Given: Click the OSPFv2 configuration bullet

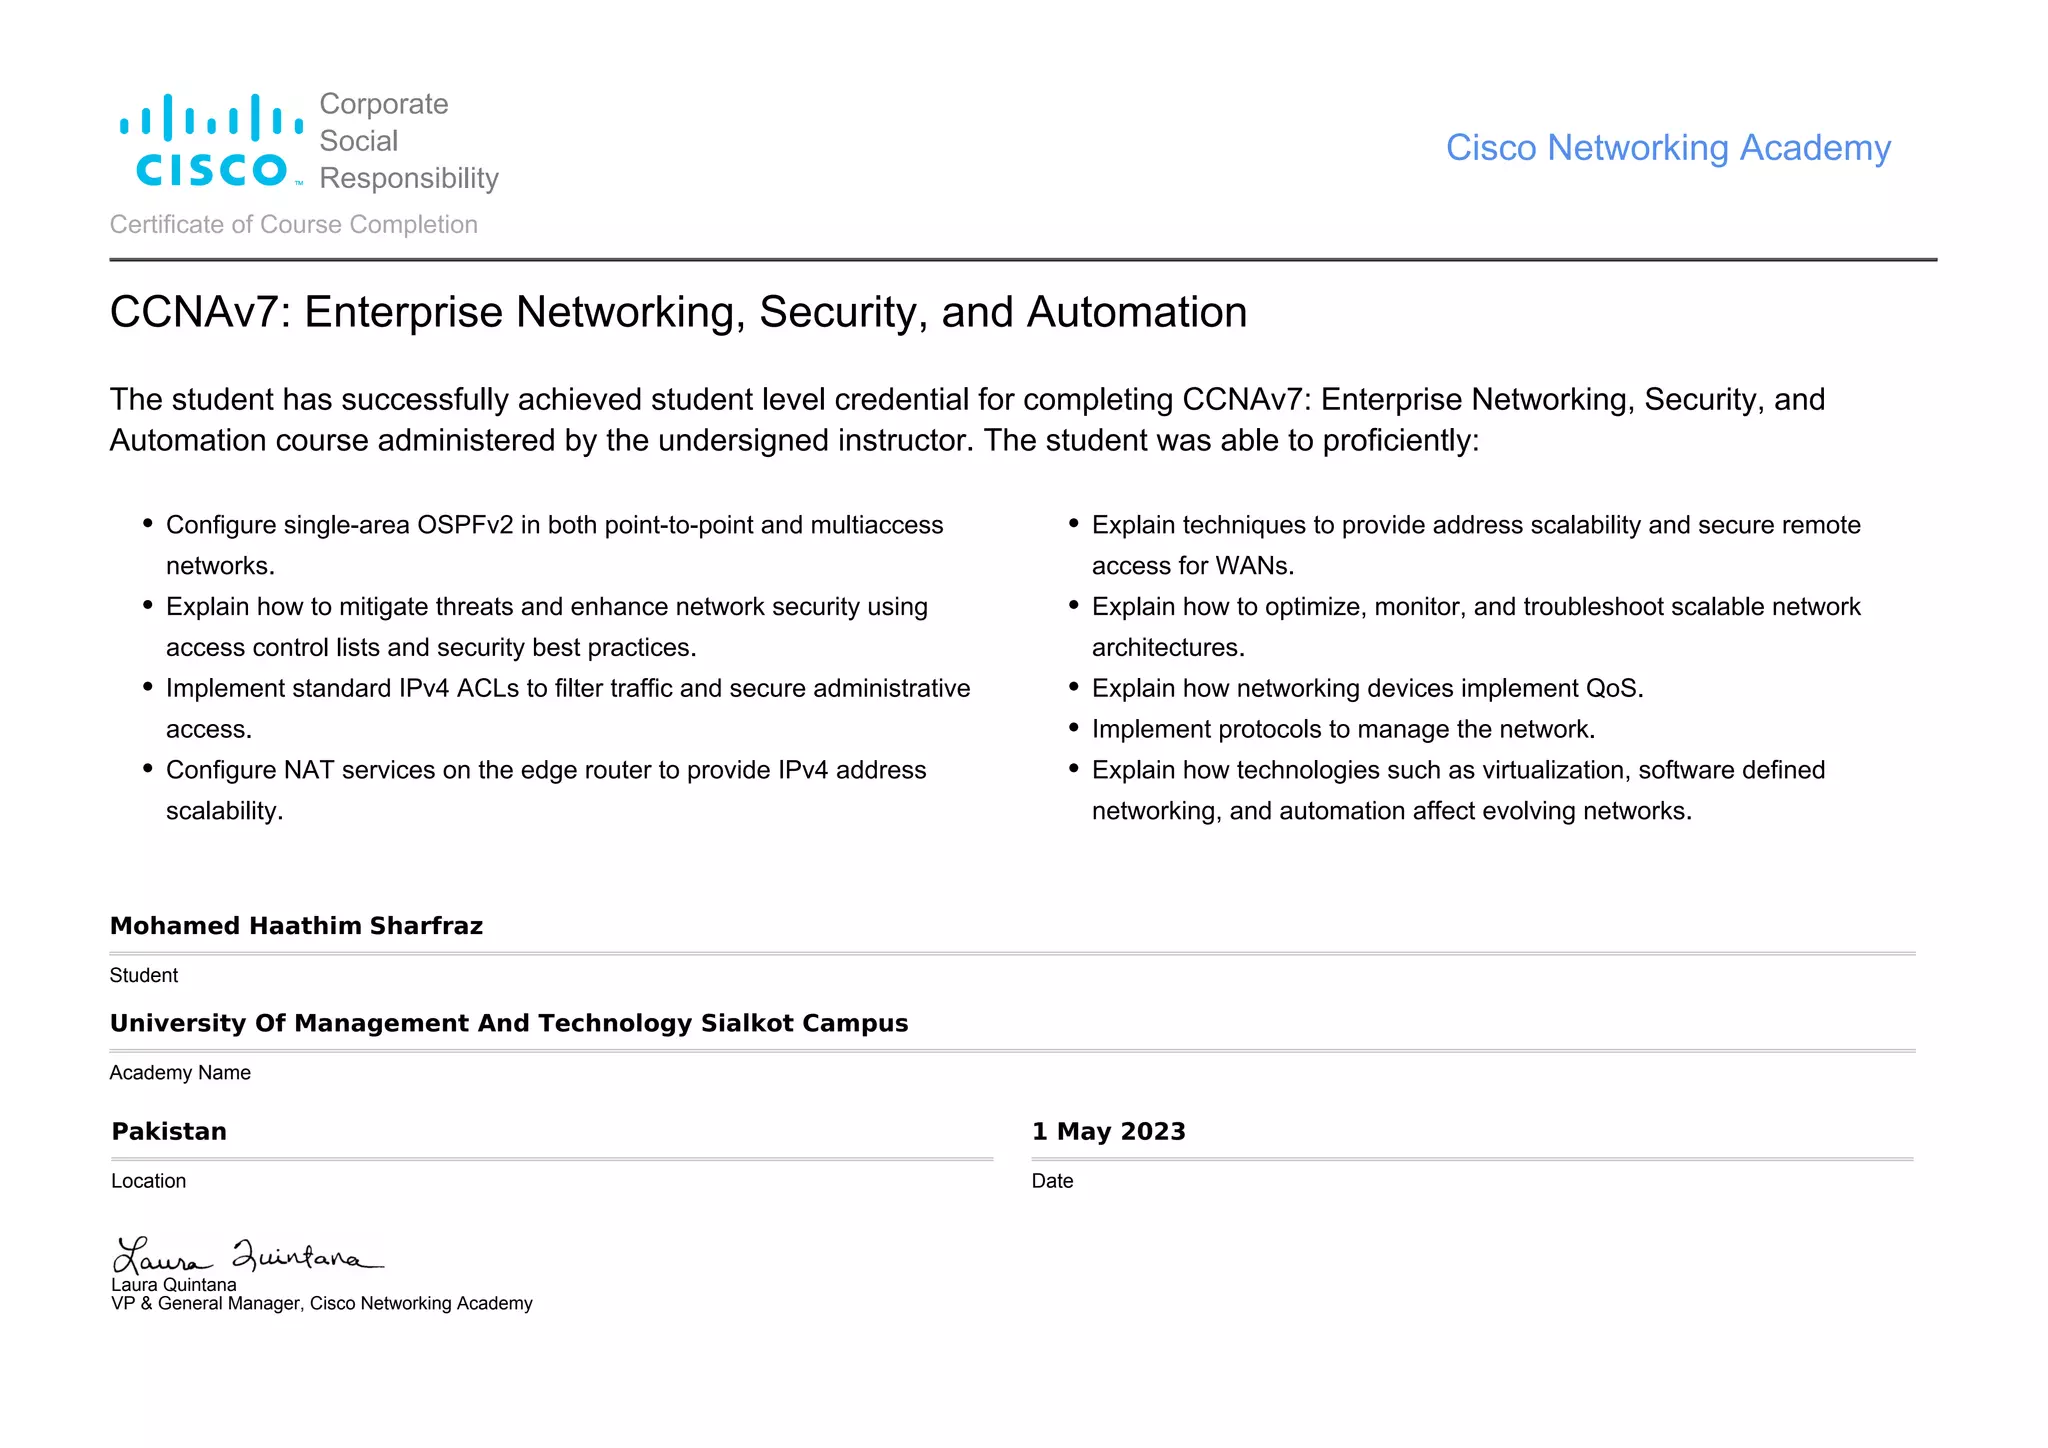Looking at the screenshot, I should (x=554, y=545).
